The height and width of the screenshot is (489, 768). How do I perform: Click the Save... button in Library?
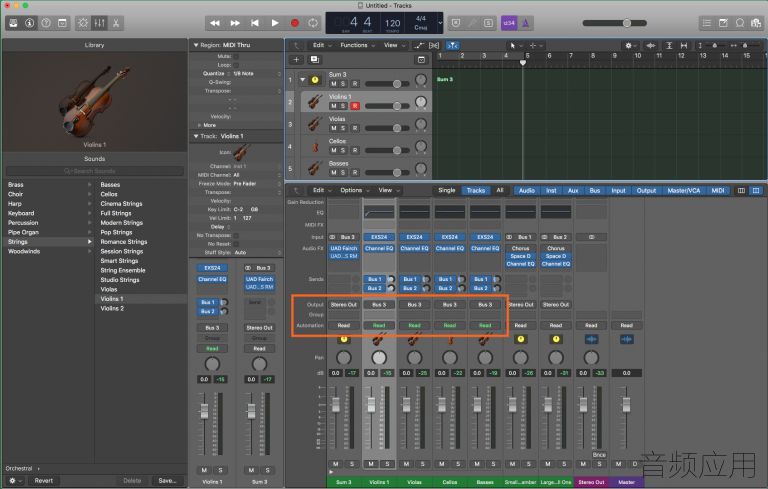[168, 481]
